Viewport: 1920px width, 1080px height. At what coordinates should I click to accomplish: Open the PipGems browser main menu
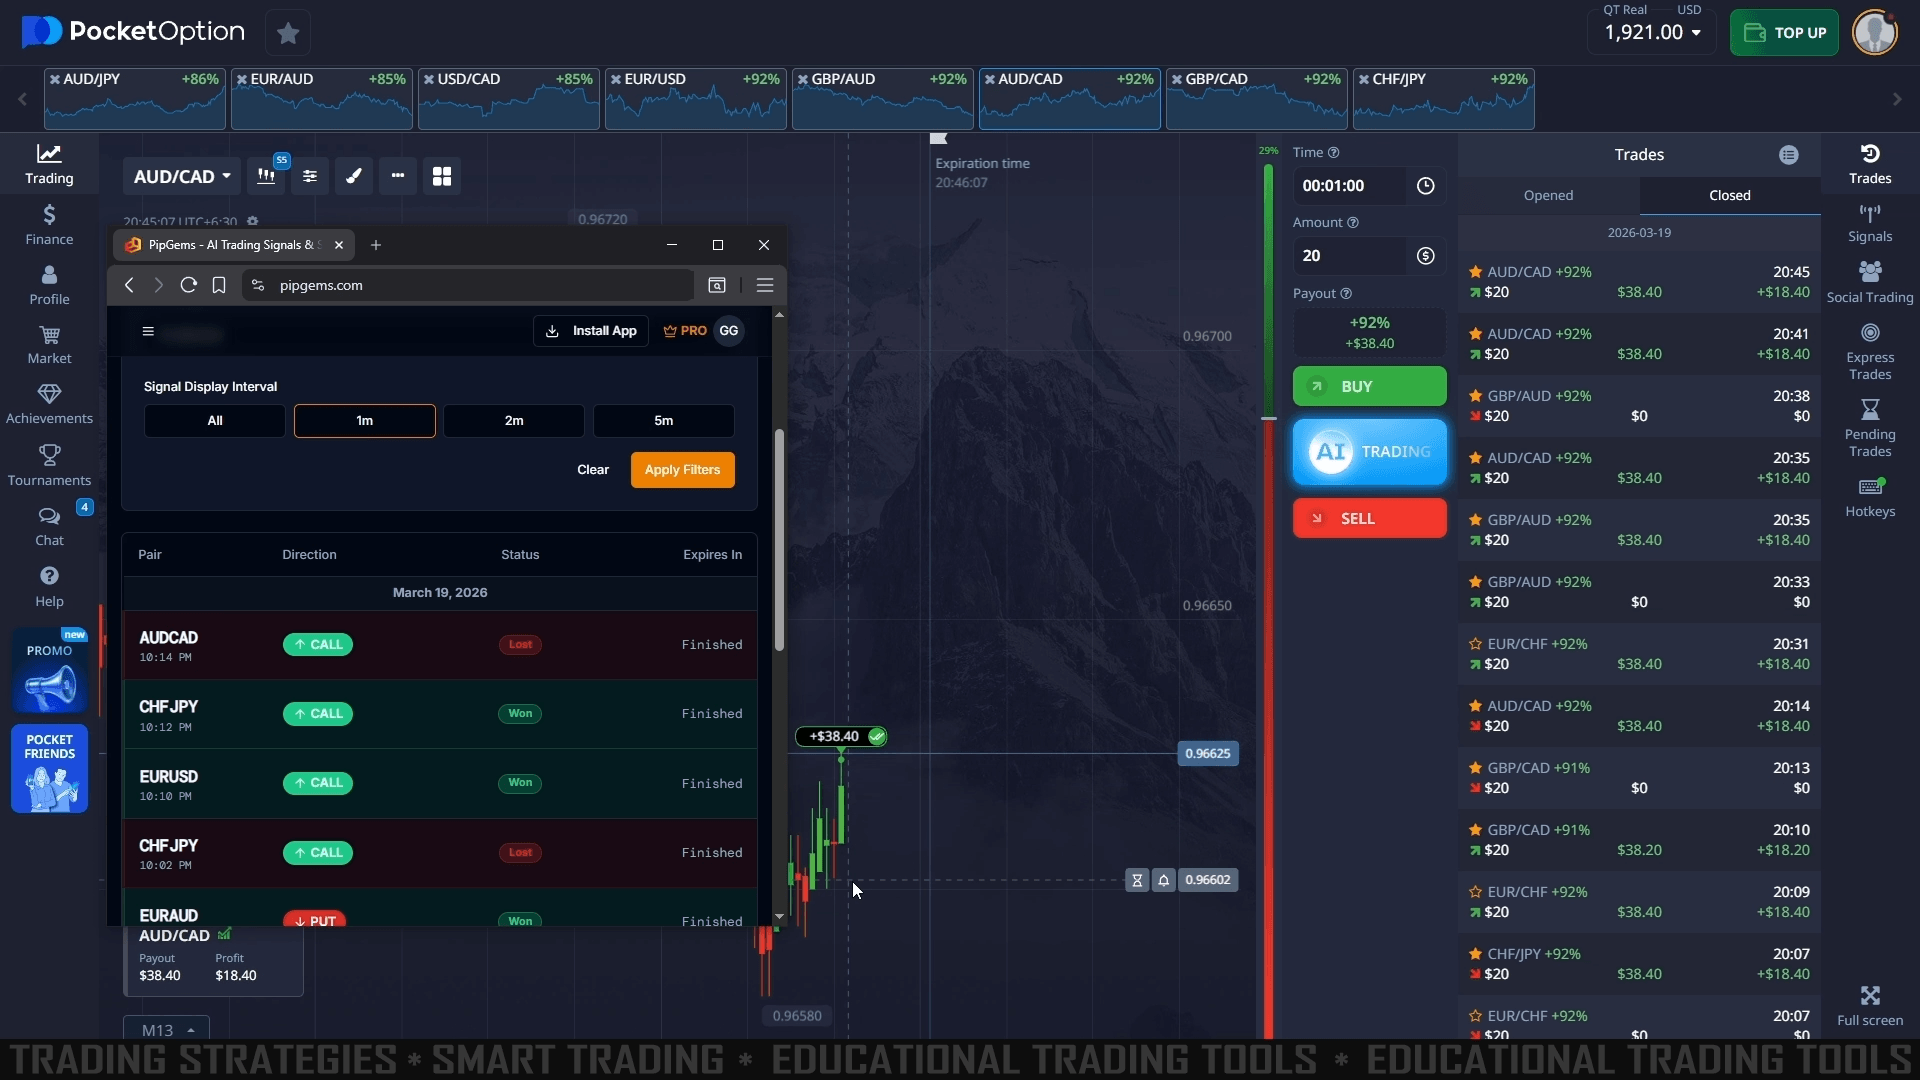click(765, 285)
